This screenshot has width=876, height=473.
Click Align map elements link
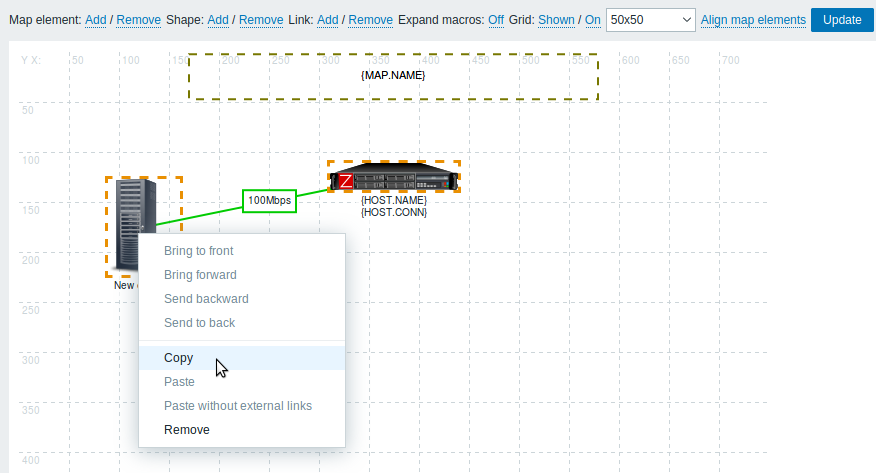pos(753,20)
